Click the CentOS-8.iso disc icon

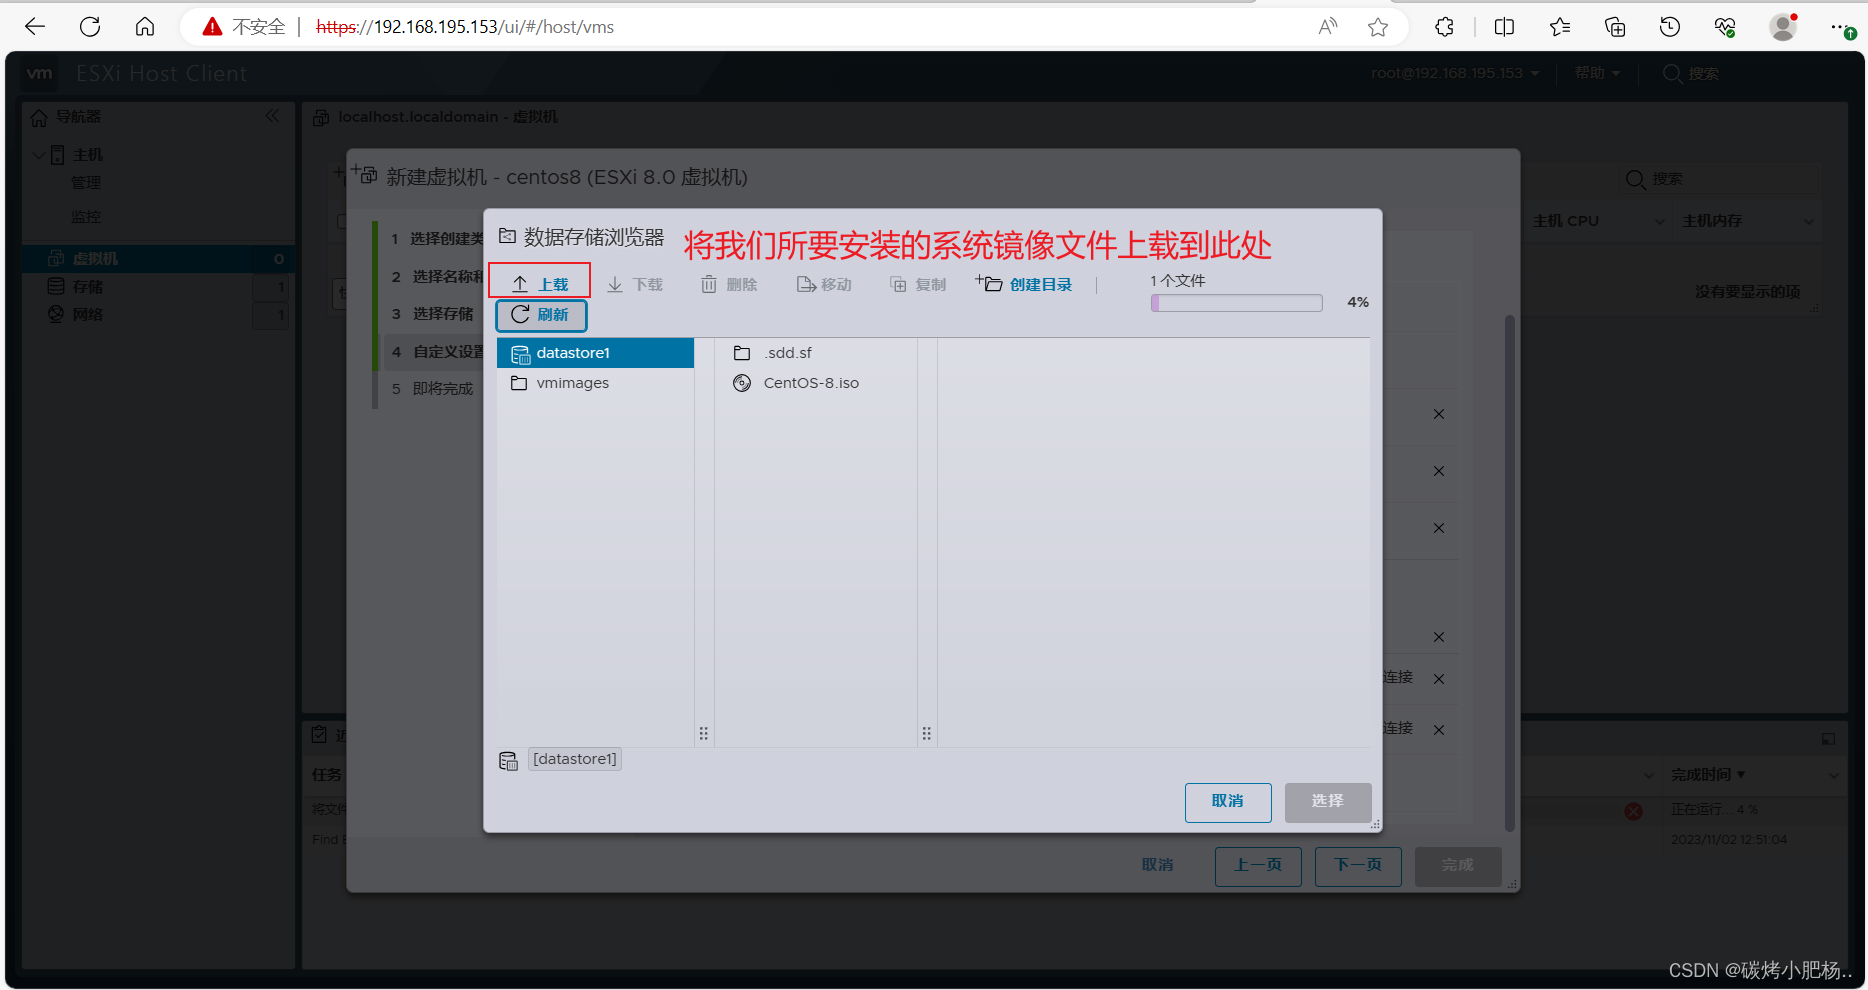click(x=742, y=383)
